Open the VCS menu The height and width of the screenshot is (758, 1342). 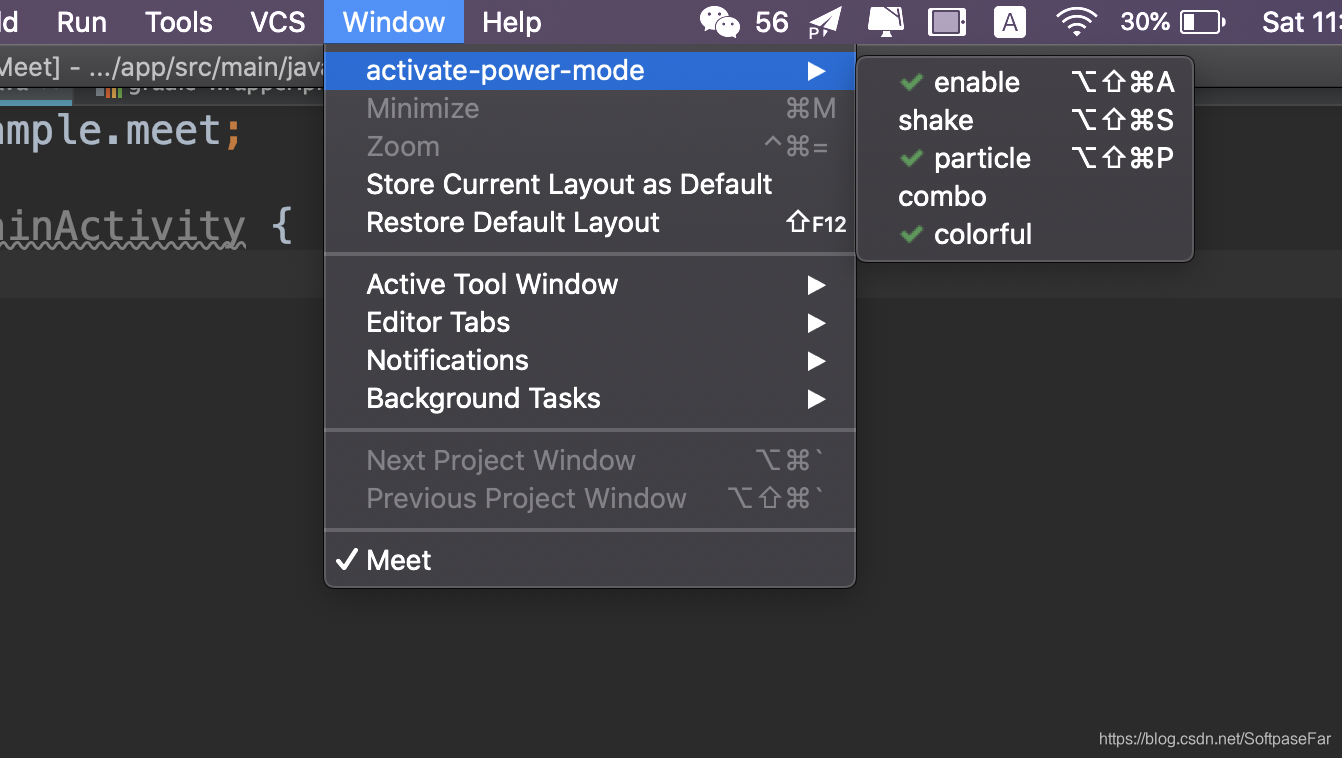278,22
